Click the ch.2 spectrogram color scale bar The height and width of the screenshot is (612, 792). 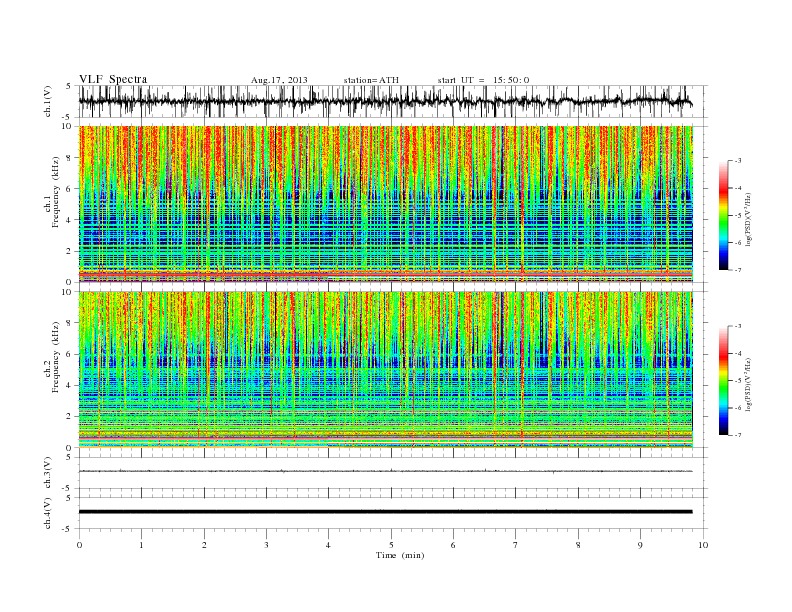pos(723,380)
